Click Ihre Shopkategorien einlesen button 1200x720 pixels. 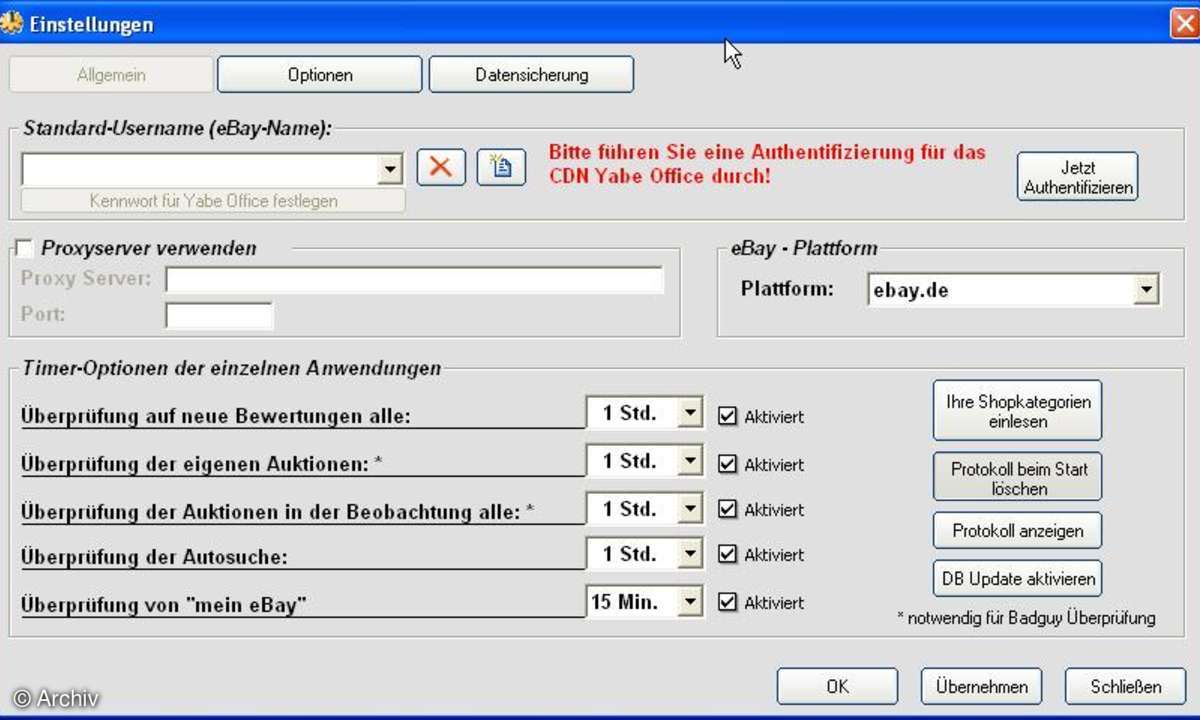click(x=1018, y=410)
